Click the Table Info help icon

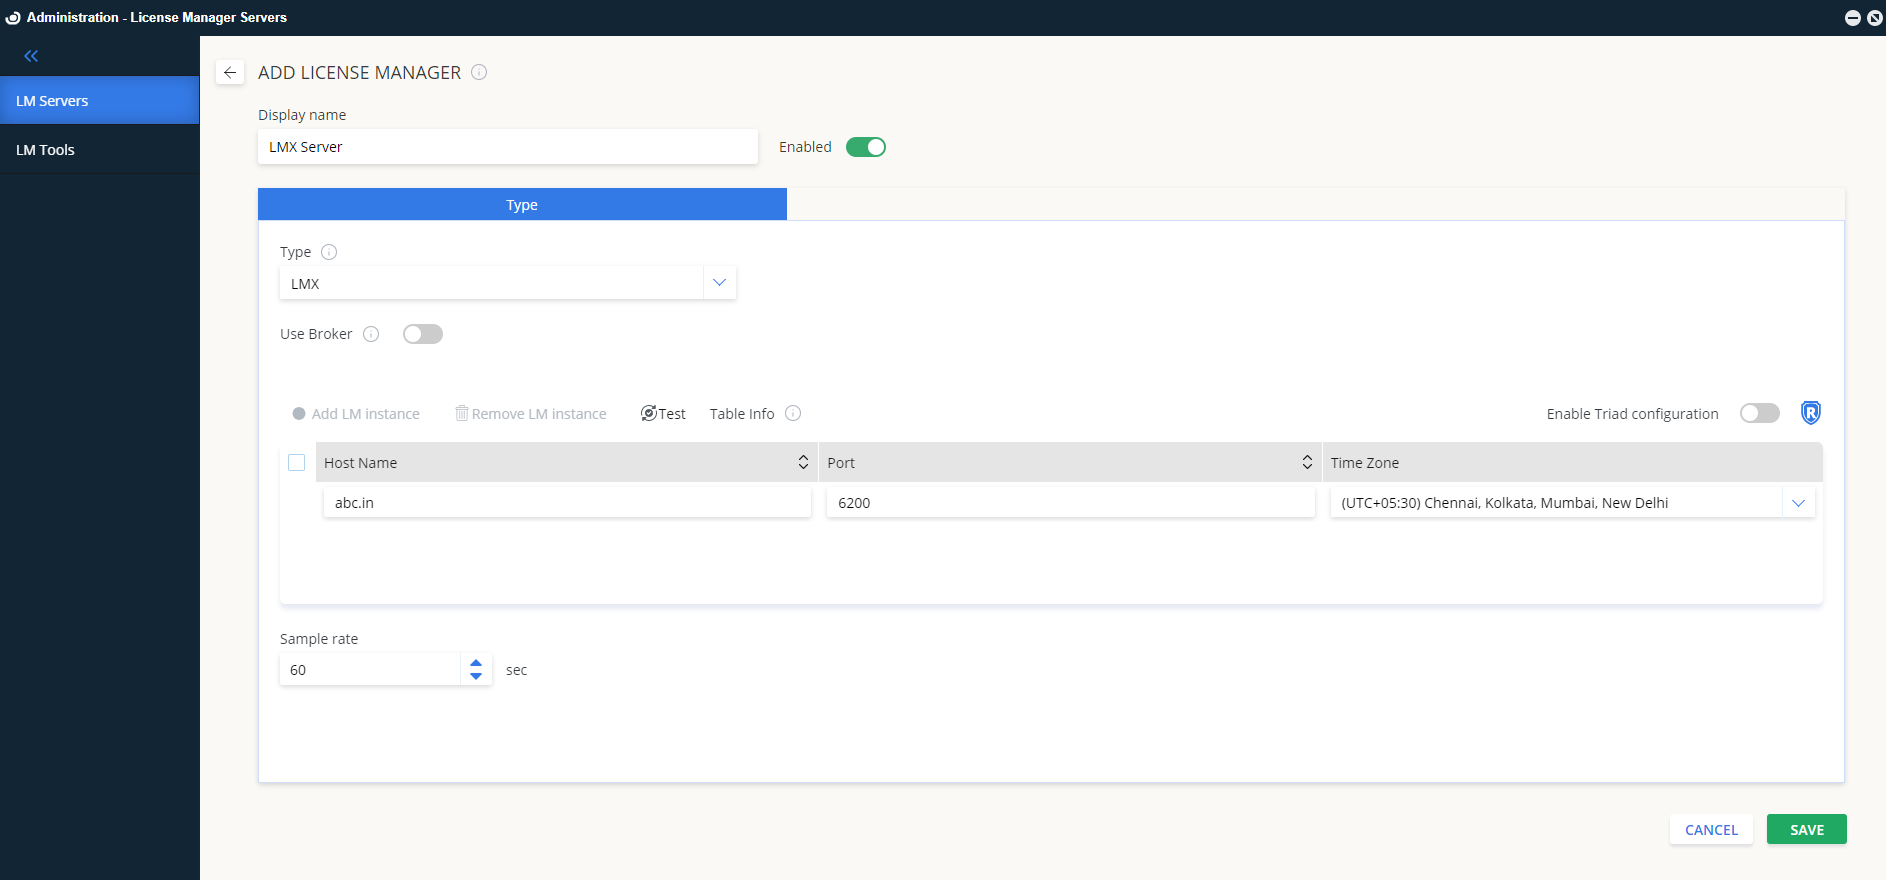[793, 413]
